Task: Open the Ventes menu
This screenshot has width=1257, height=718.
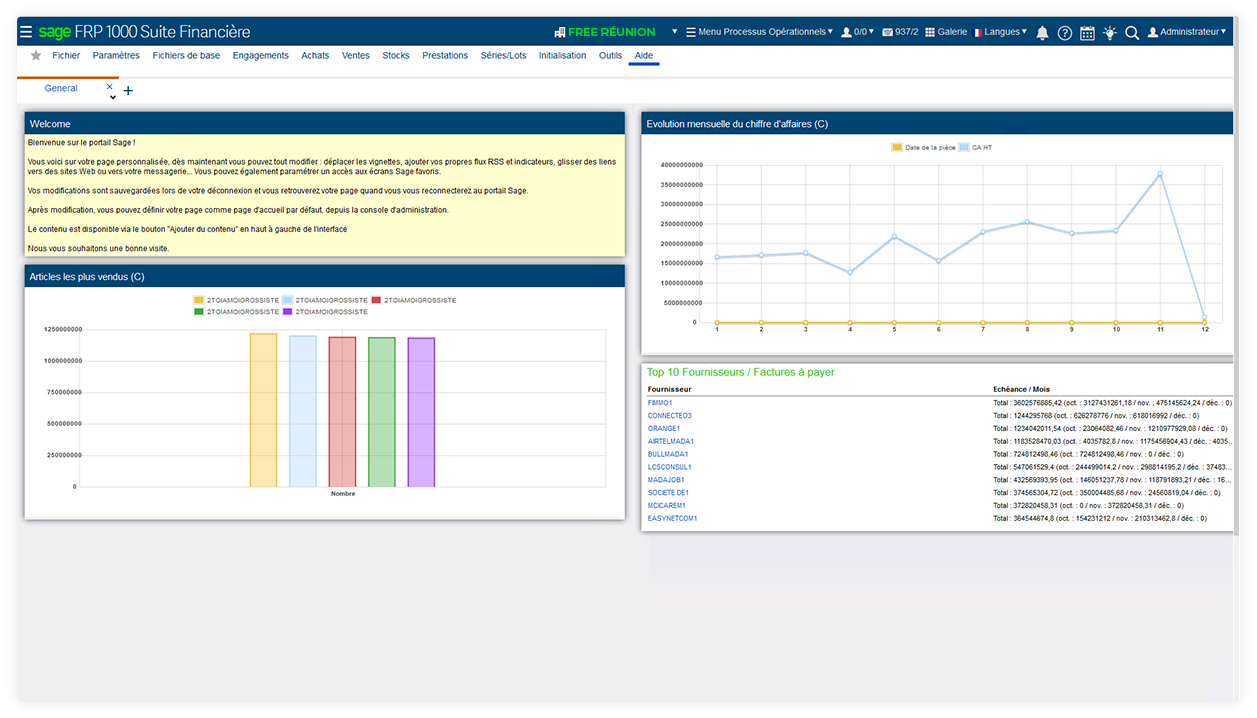Action: [x=356, y=56]
